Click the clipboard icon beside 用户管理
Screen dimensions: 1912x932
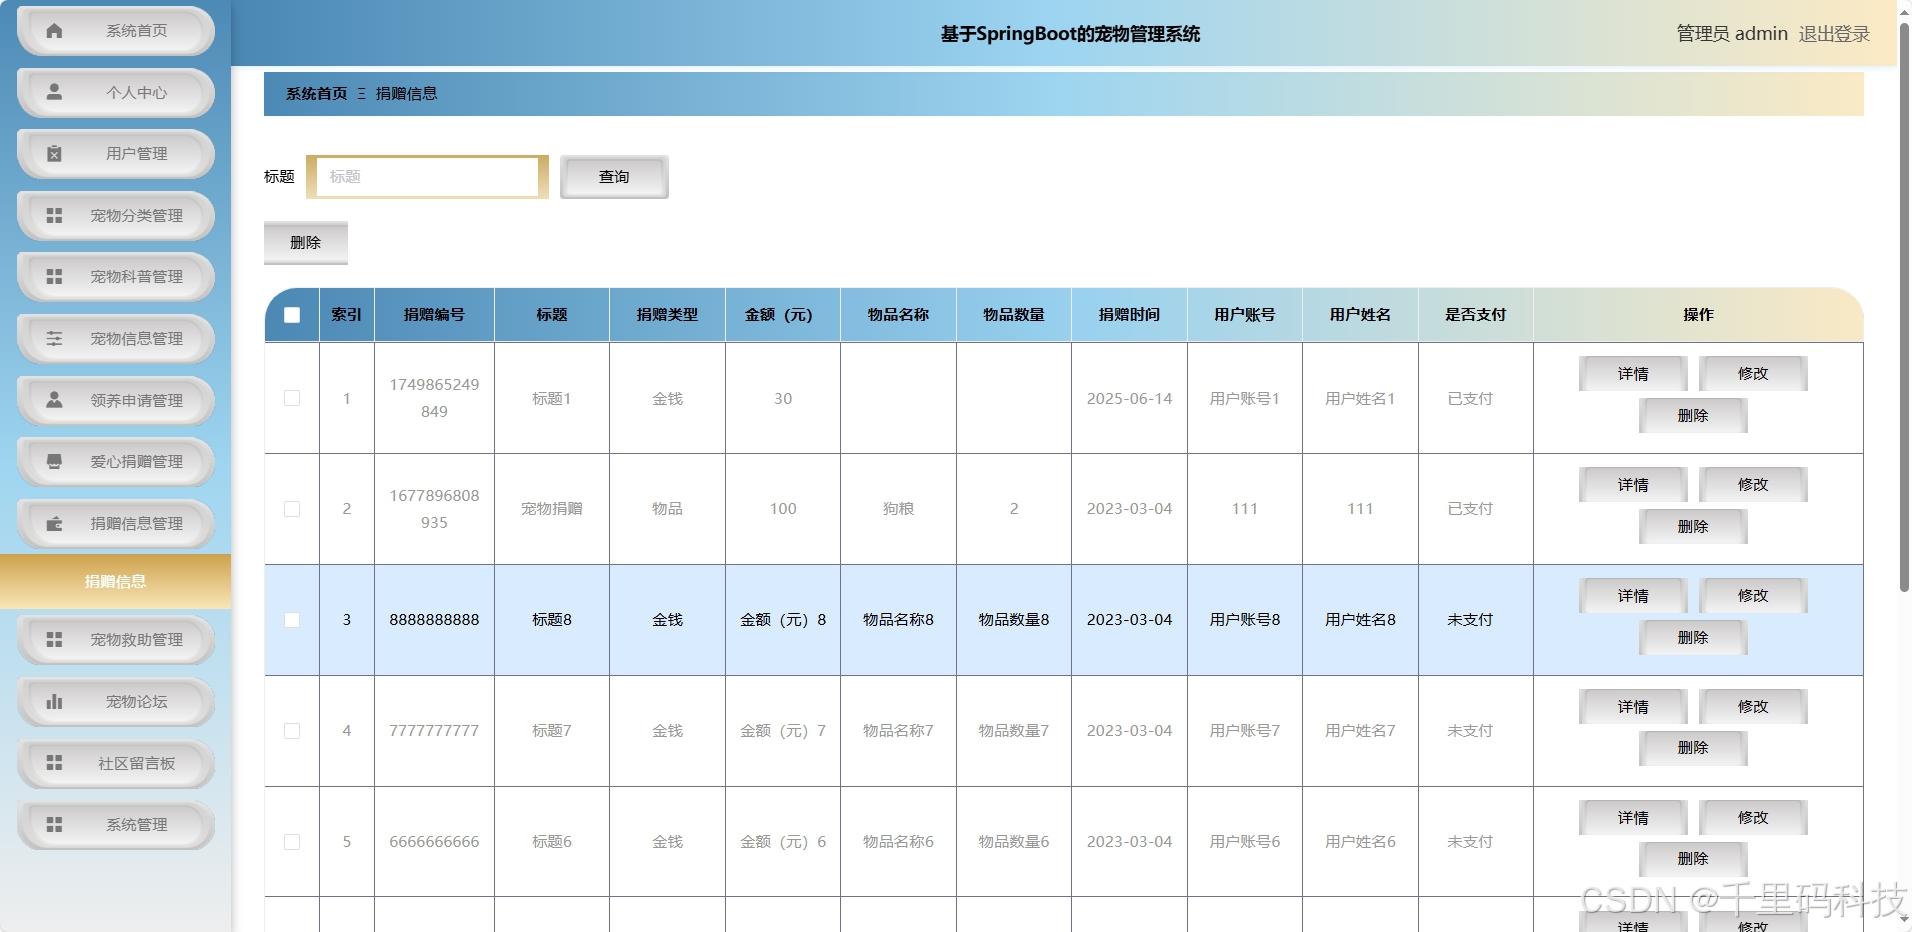point(55,154)
